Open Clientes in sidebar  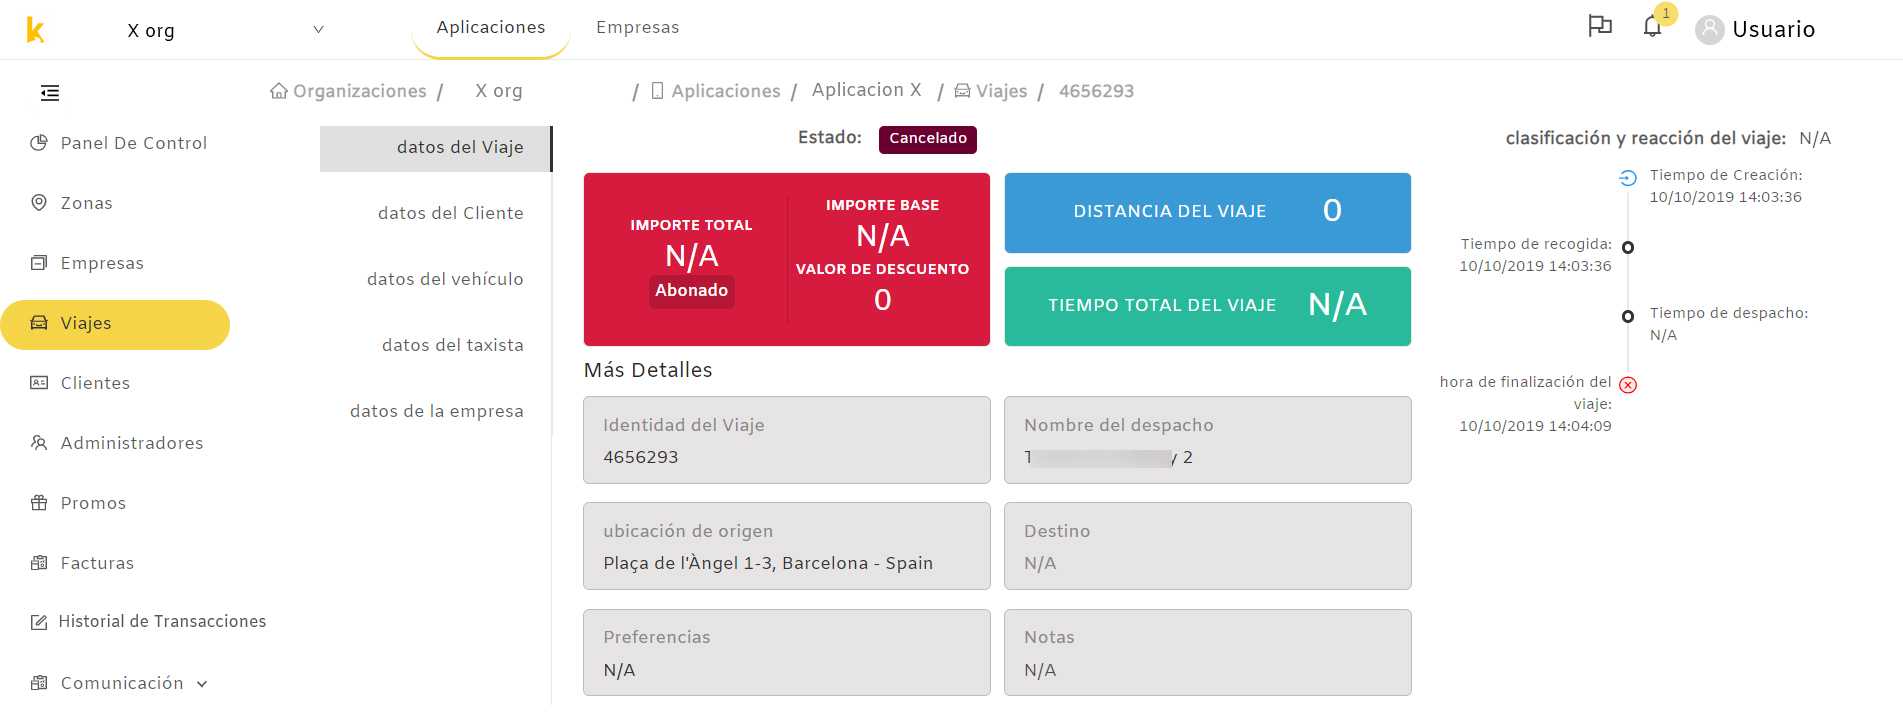(95, 383)
